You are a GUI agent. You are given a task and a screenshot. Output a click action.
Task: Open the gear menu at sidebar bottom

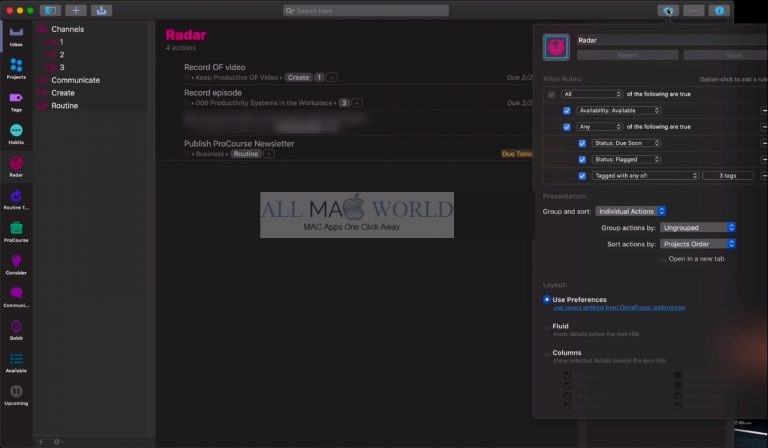coord(57,442)
